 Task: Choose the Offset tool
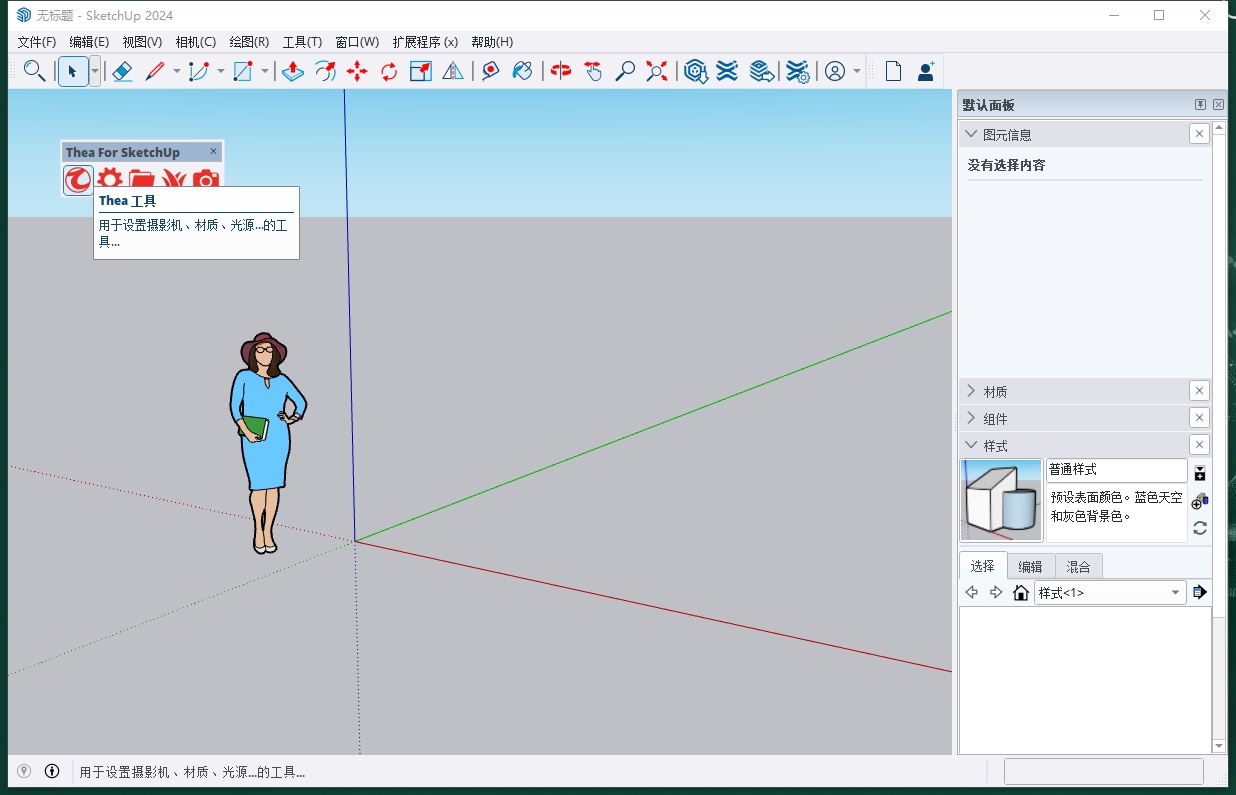[x=325, y=71]
